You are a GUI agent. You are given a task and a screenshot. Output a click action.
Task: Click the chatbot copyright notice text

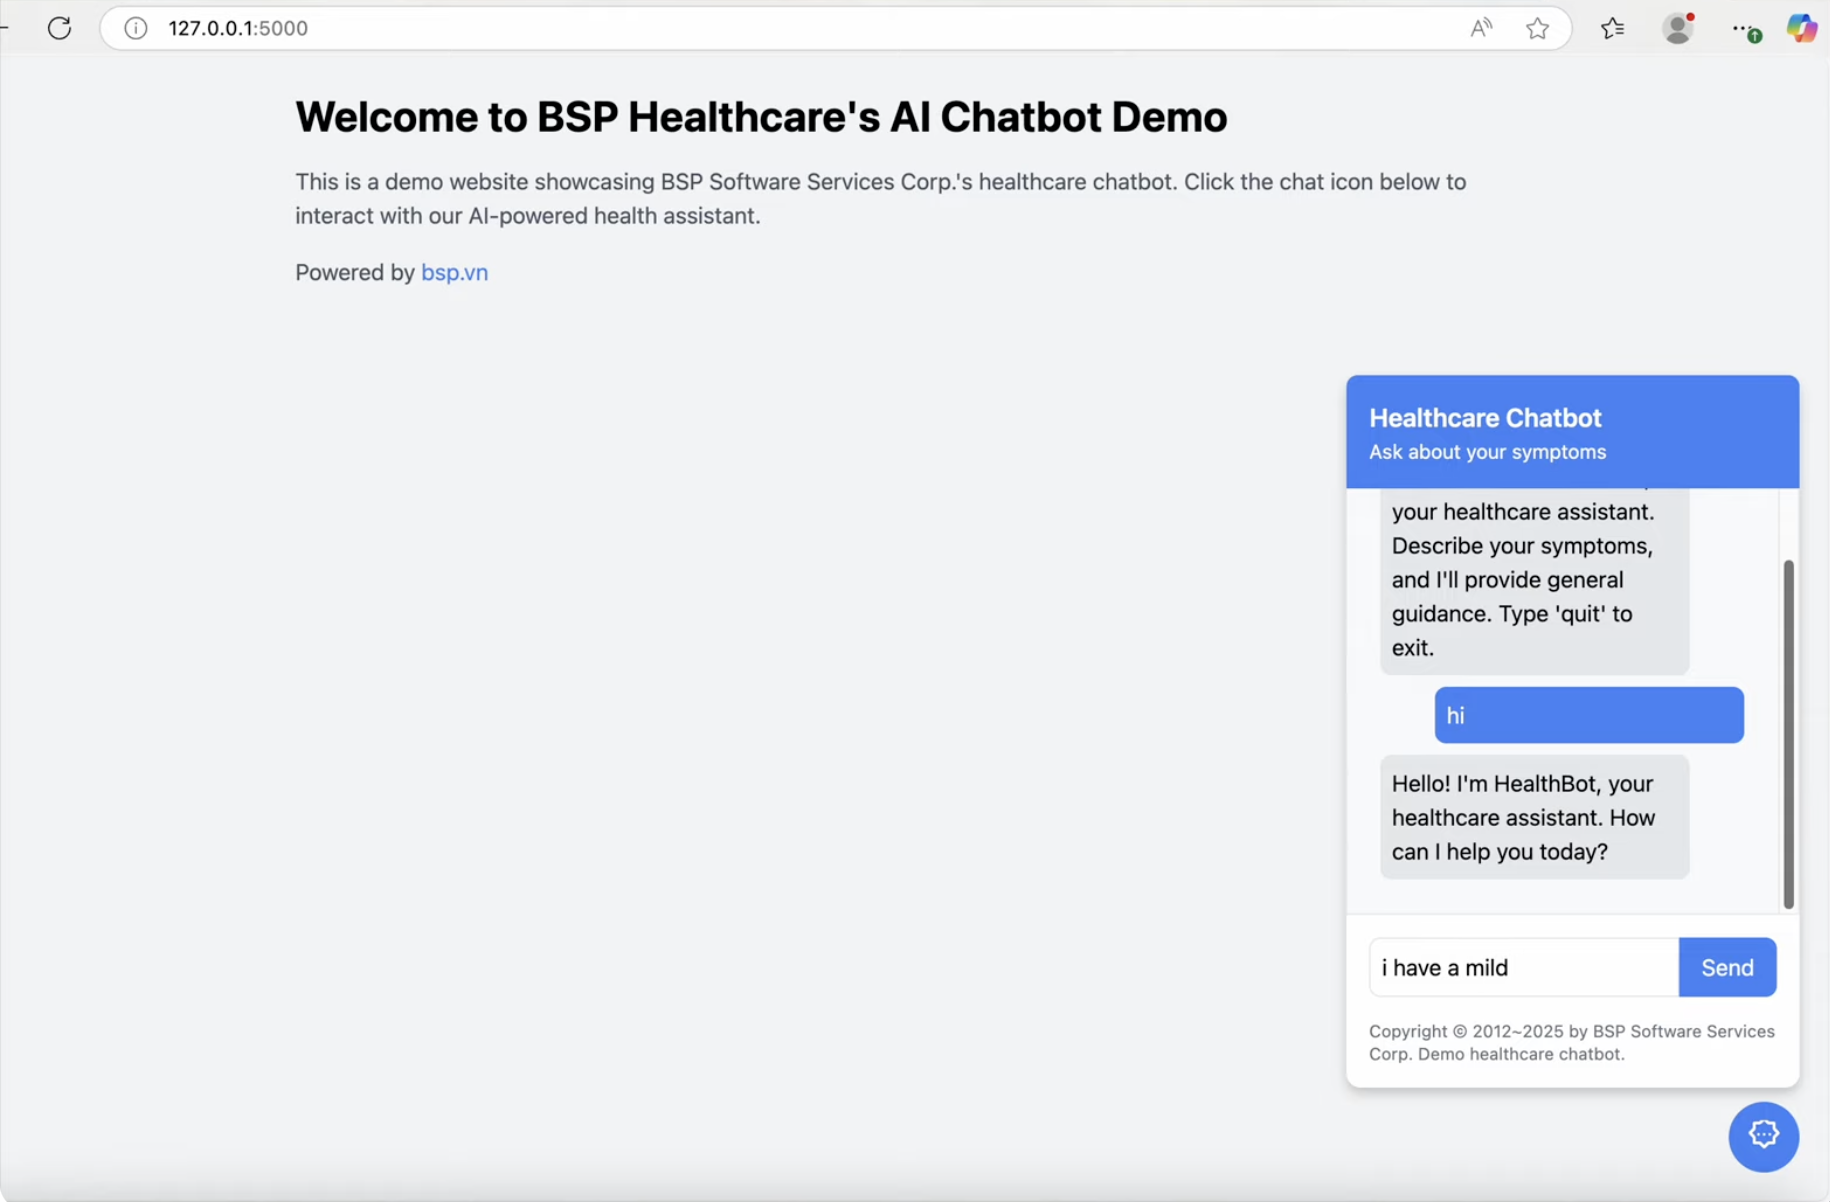pyautogui.click(x=1572, y=1042)
